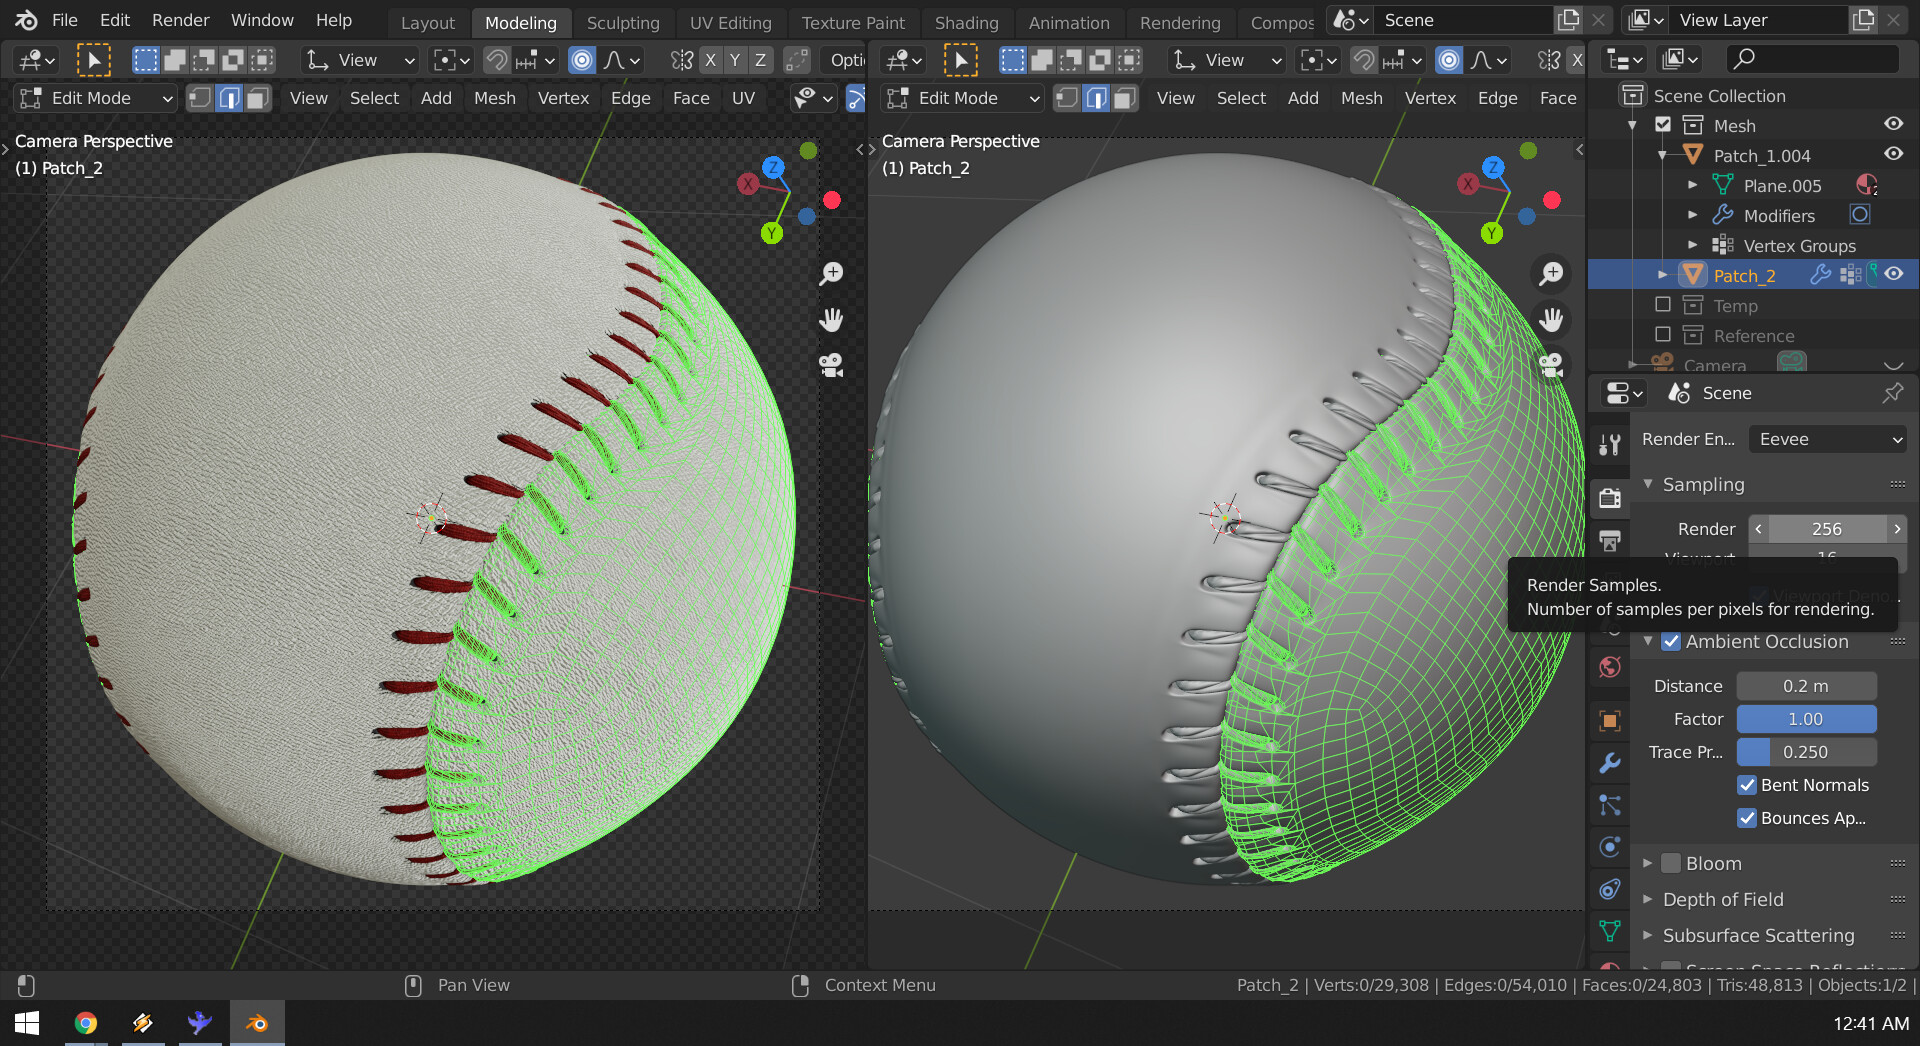The width and height of the screenshot is (1920, 1046).
Task: Enable snapping with the magnet icon
Action: [x=498, y=60]
